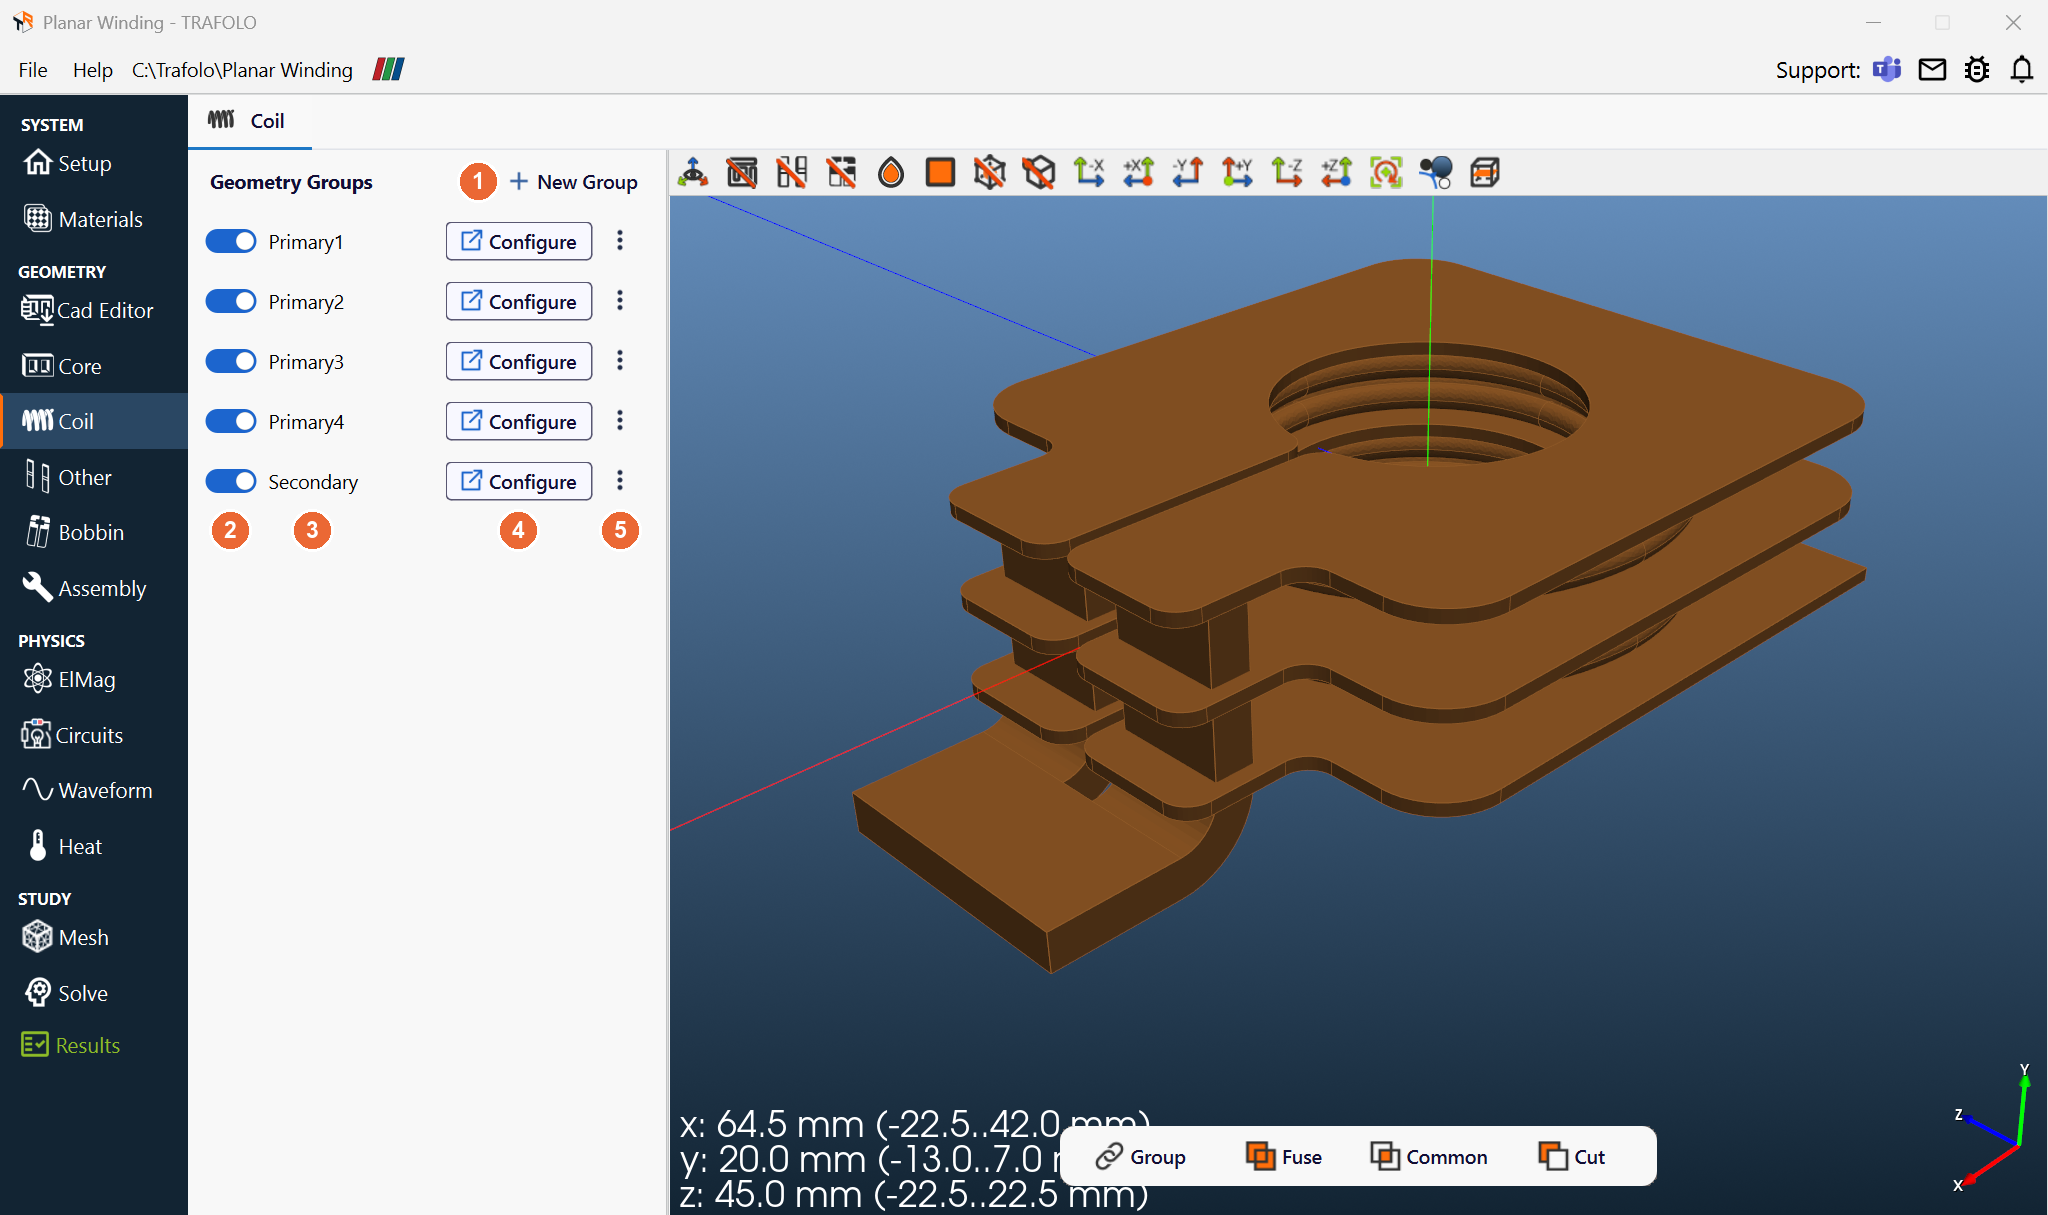Viewport: 2048px width, 1215px height.
Task: Set view to -X direction
Action: 1089,172
